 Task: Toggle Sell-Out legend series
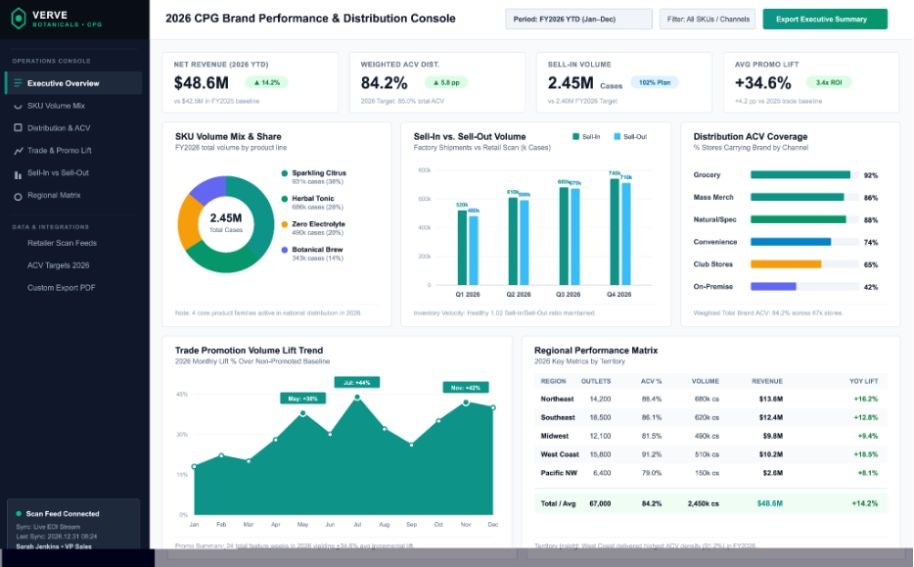coord(630,137)
